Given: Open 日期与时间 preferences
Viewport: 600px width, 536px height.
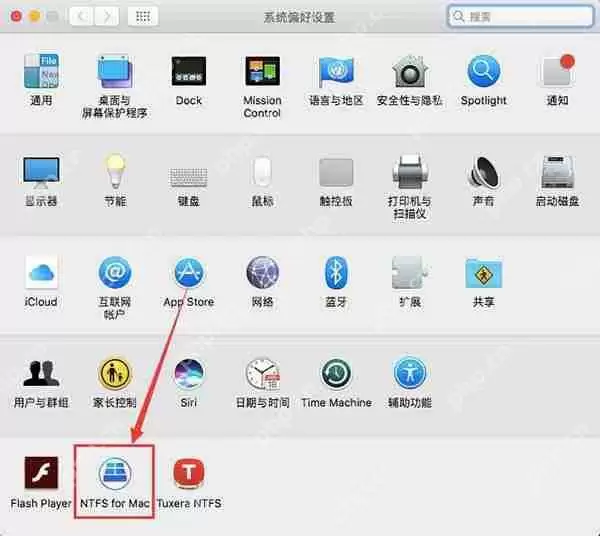Looking at the screenshot, I should [x=262, y=373].
